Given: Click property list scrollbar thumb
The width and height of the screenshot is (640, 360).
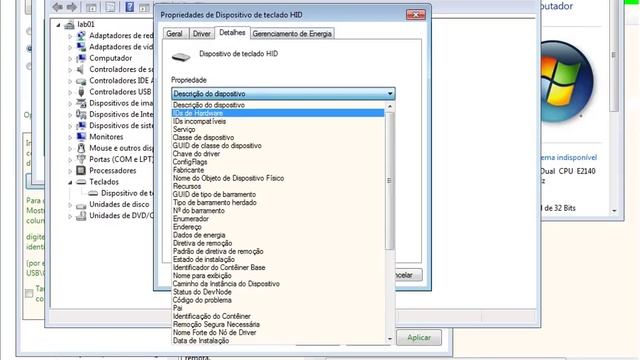Looking at the screenshot, I should (x=389, y=180).
